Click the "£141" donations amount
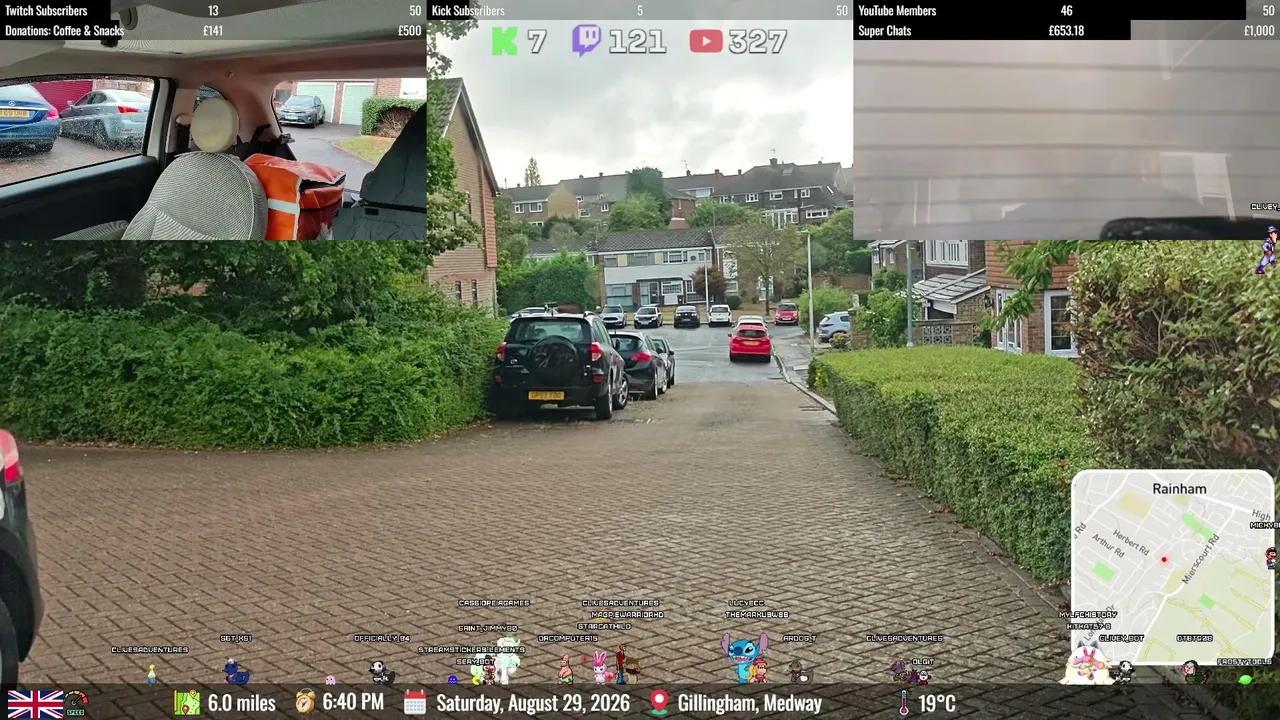1280x720 pixels. tap(213, 30)
